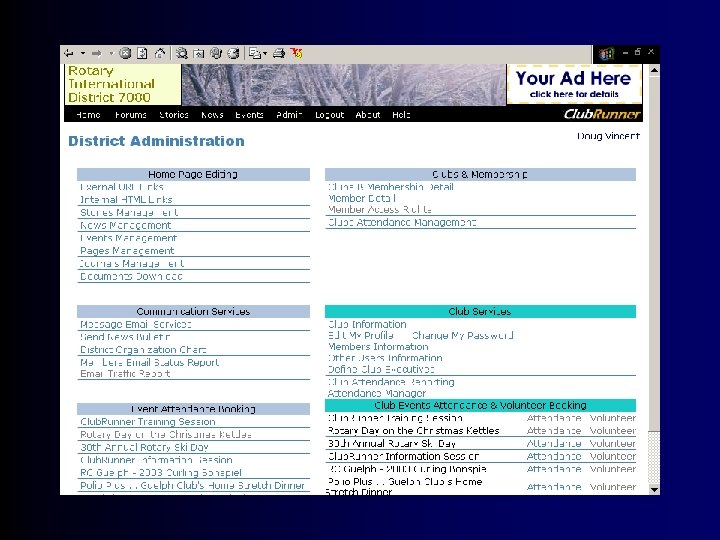Open RC Guelph 2003 Curling Bonspiel booking
The image size is (720, 540).
click(161, 472)
